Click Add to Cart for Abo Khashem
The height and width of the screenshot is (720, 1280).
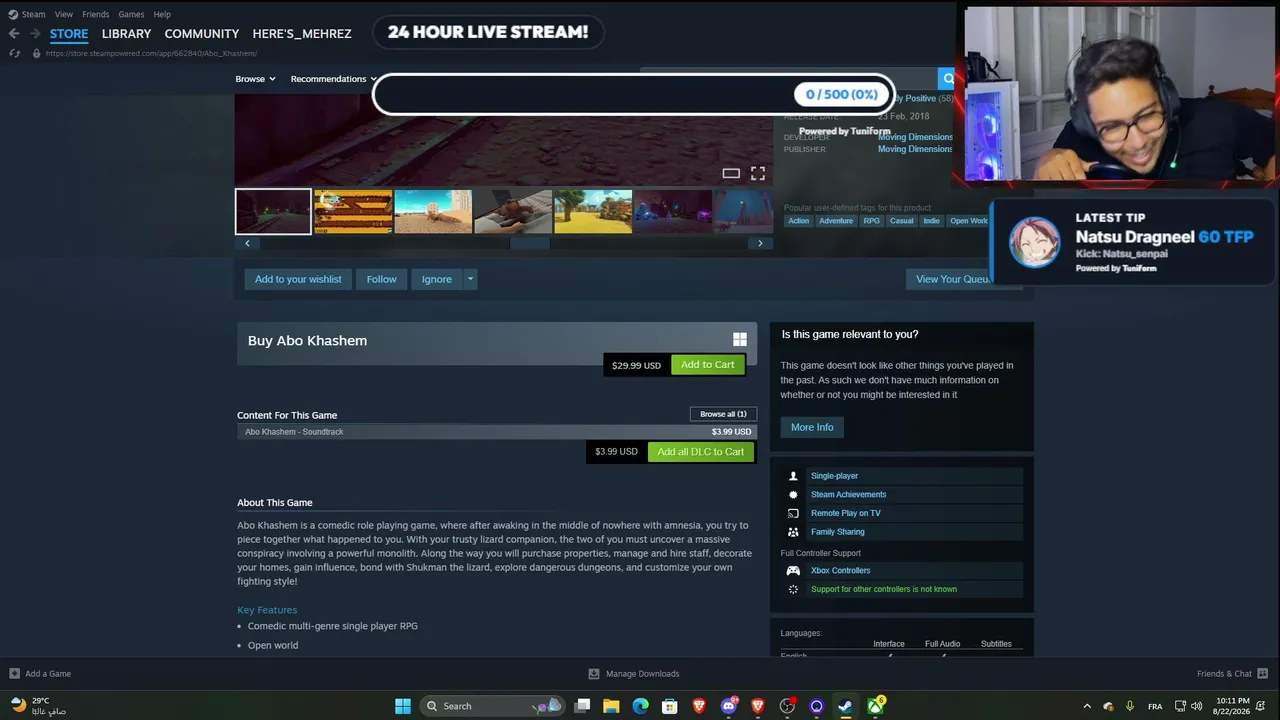[x=708, y=365]
